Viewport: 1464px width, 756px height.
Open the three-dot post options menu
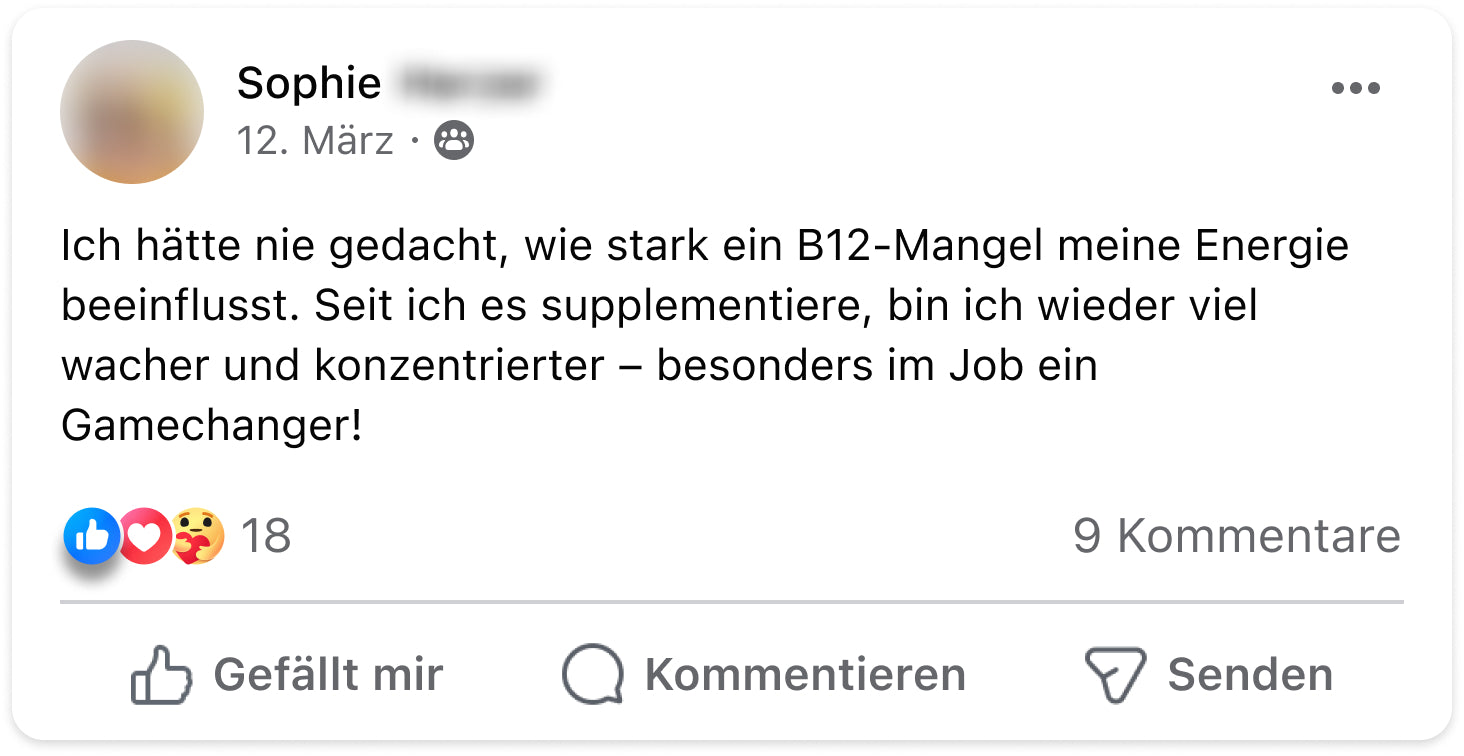(1355, 88)
